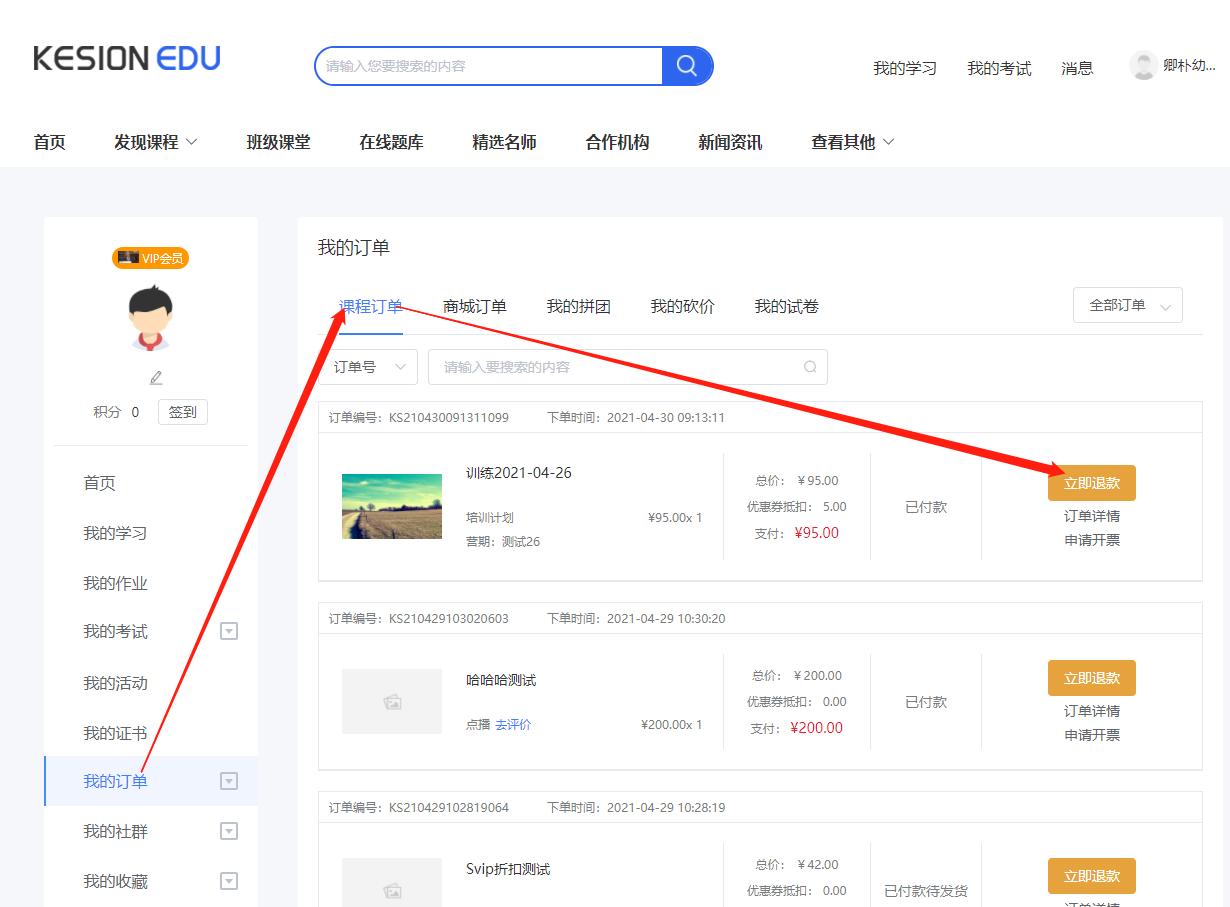
Task: Switch to the 我的试卷 tab
Action: pyautogui.click(x=787, y=306)
